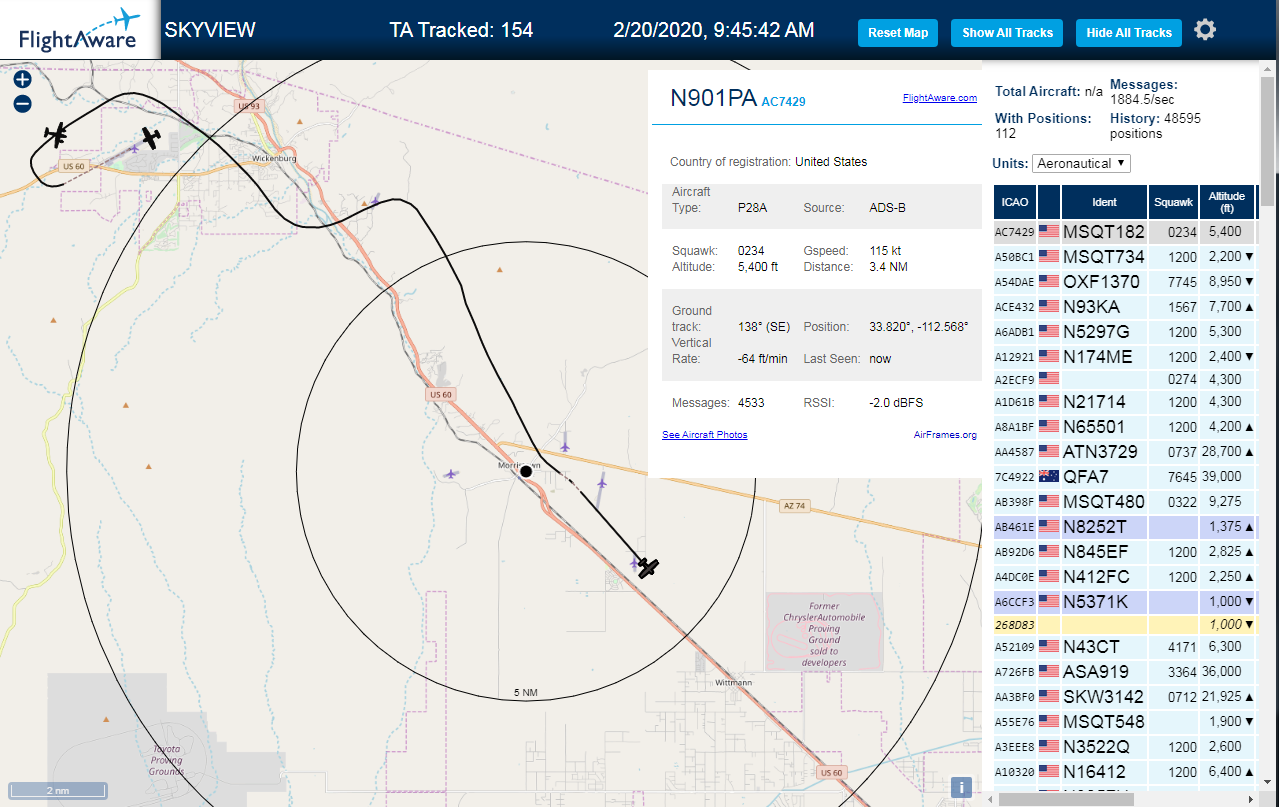Click Show All Tracks
1279x807 pixels.
click(1007, 33)
